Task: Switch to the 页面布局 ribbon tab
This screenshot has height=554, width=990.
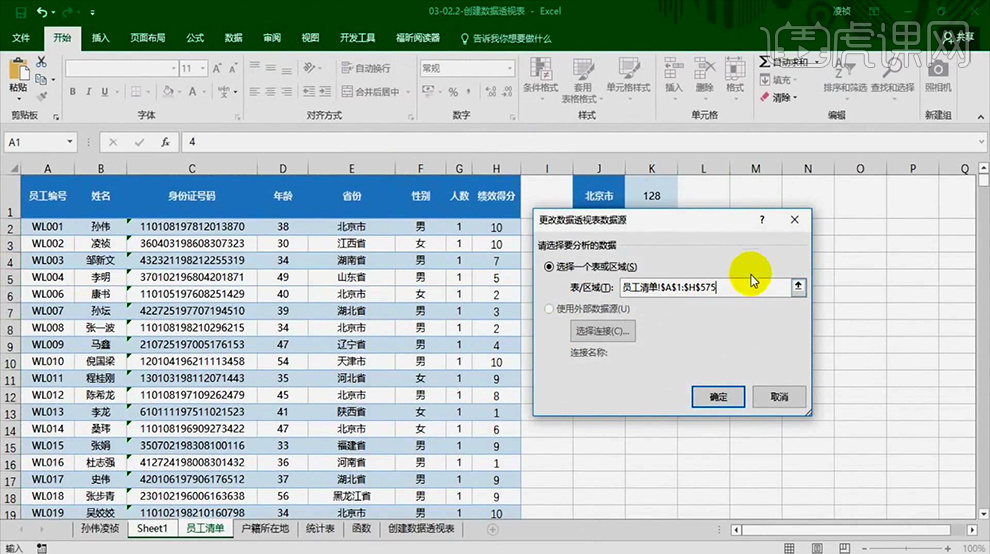Action: tap(148, 39)
